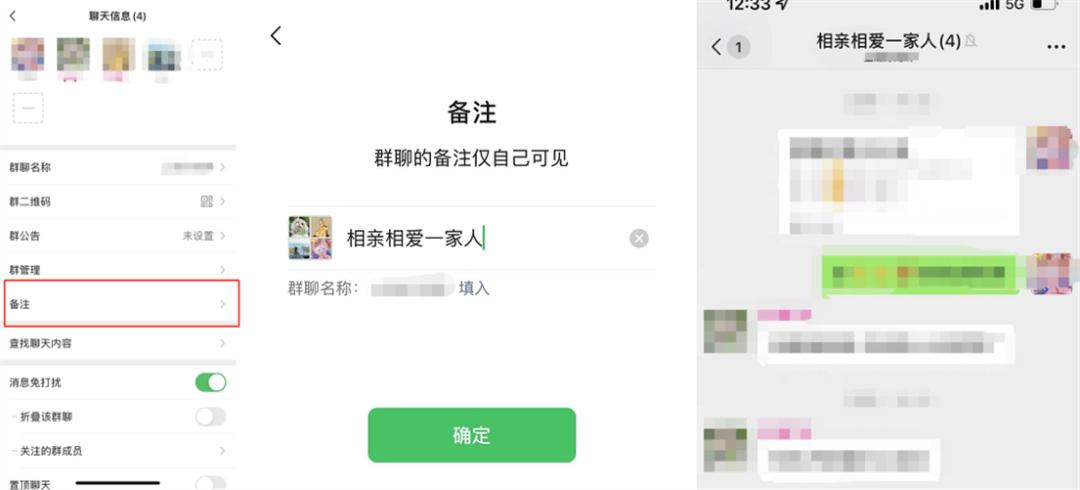Open the 群二维码 QR code icon
1080x490 pixels.
coord(207,201)
